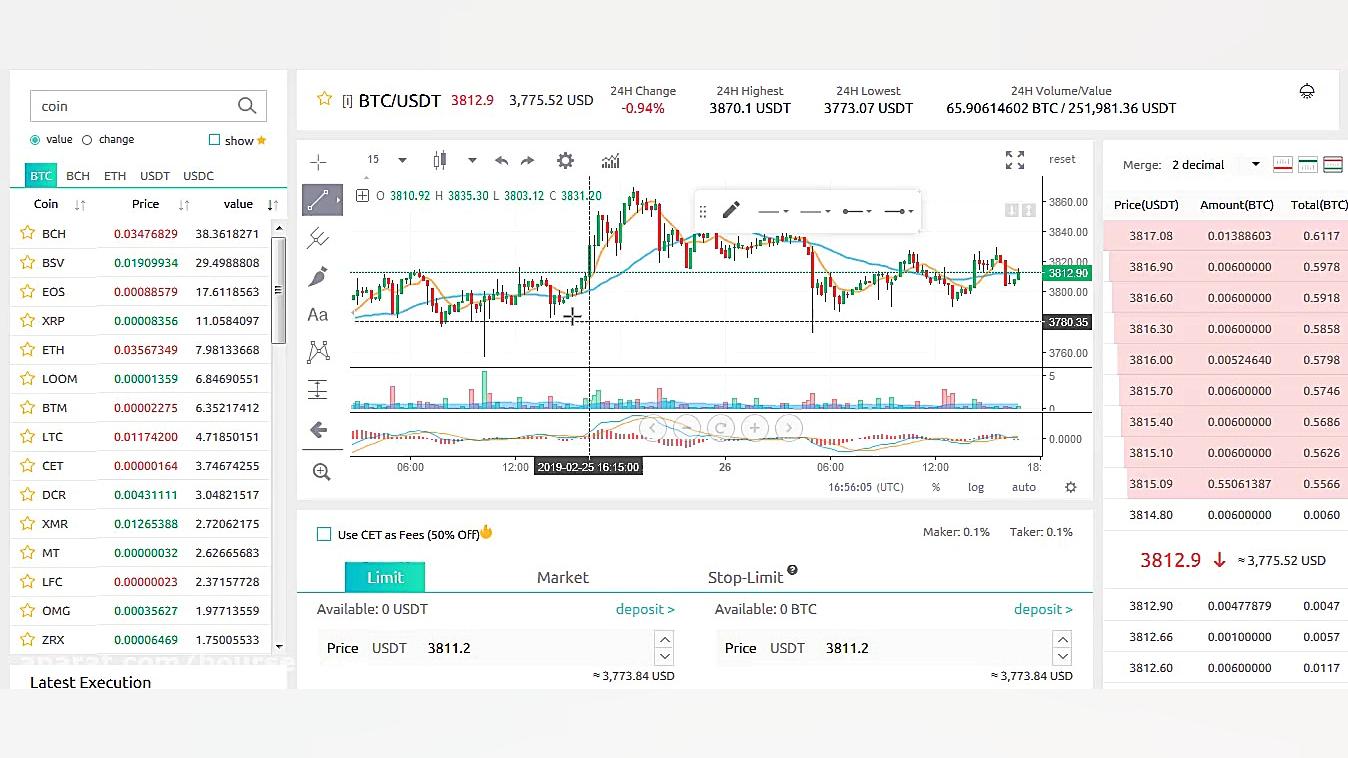Toggle auto scale on chart
The height and width of the screenshot is (758, 1348).
[x=1024, y=487]
